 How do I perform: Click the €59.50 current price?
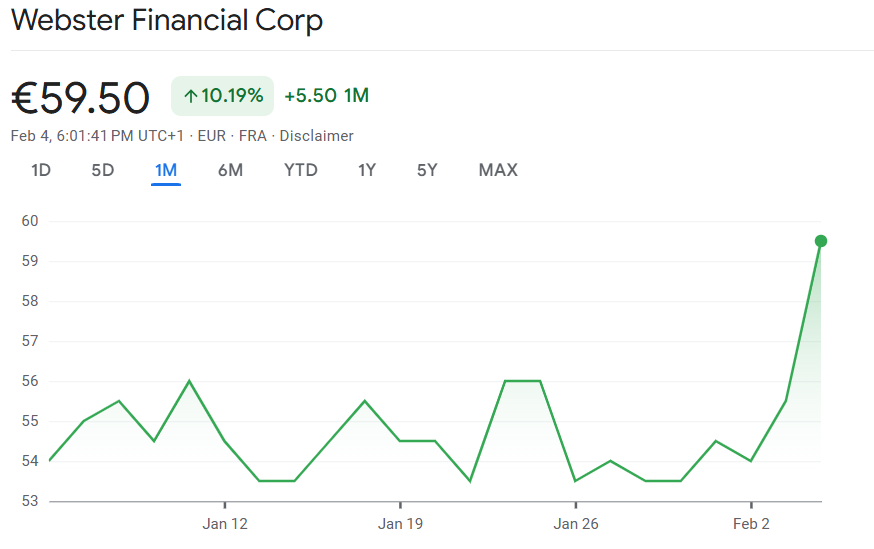(80, 97)
